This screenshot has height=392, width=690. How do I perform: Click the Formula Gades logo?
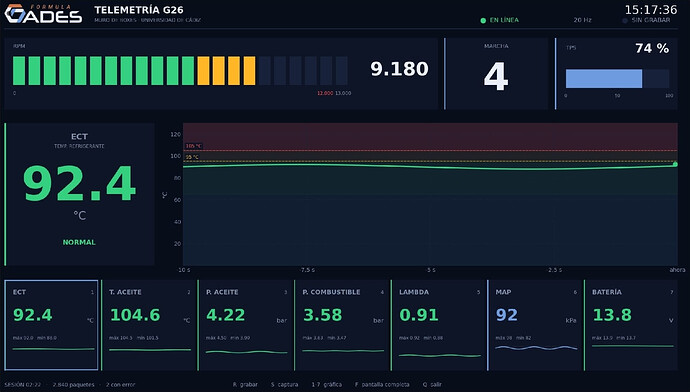(43, 14)
